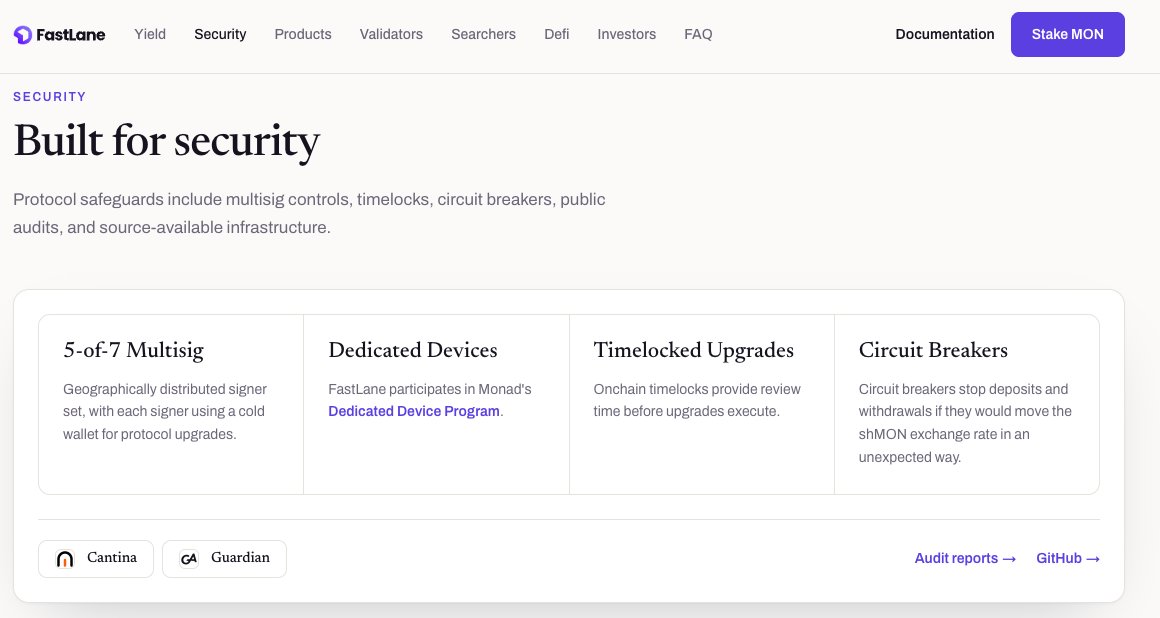This screenshot has width=1160, height=618.
Task: Click the Circuit Breakers card heading
Action: 933,349
